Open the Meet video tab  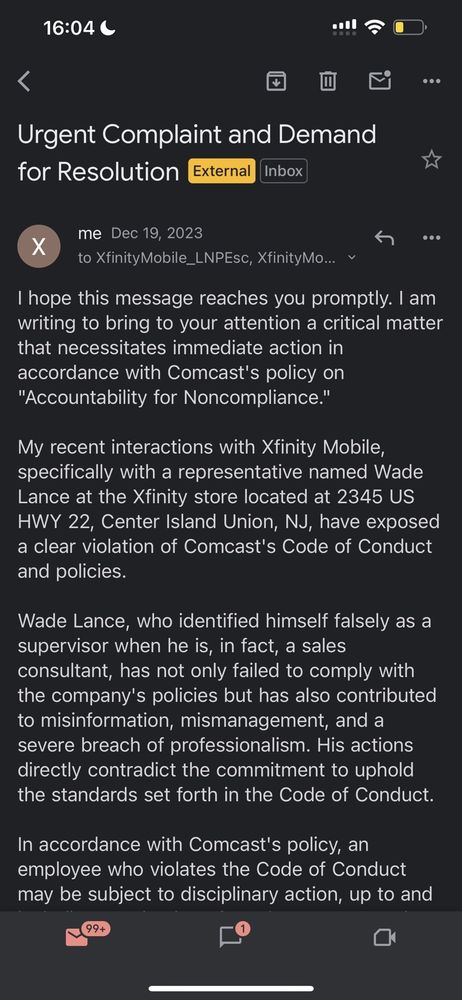click(x=385, y=937)
